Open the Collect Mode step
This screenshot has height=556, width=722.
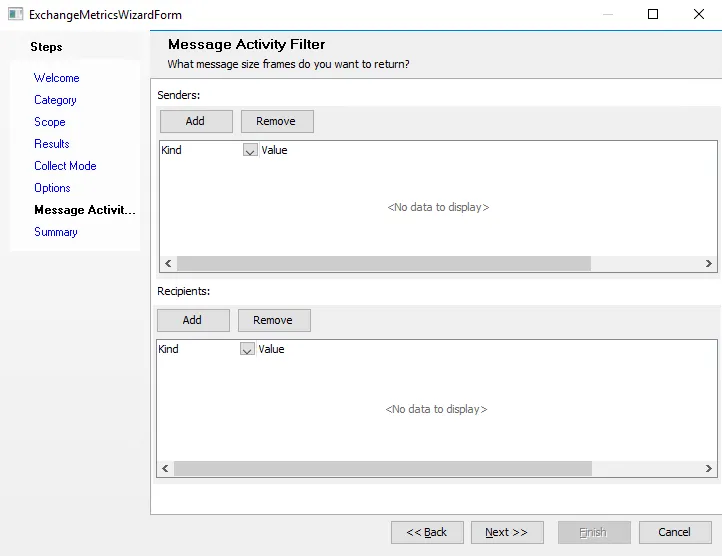(x=65, y=166)
